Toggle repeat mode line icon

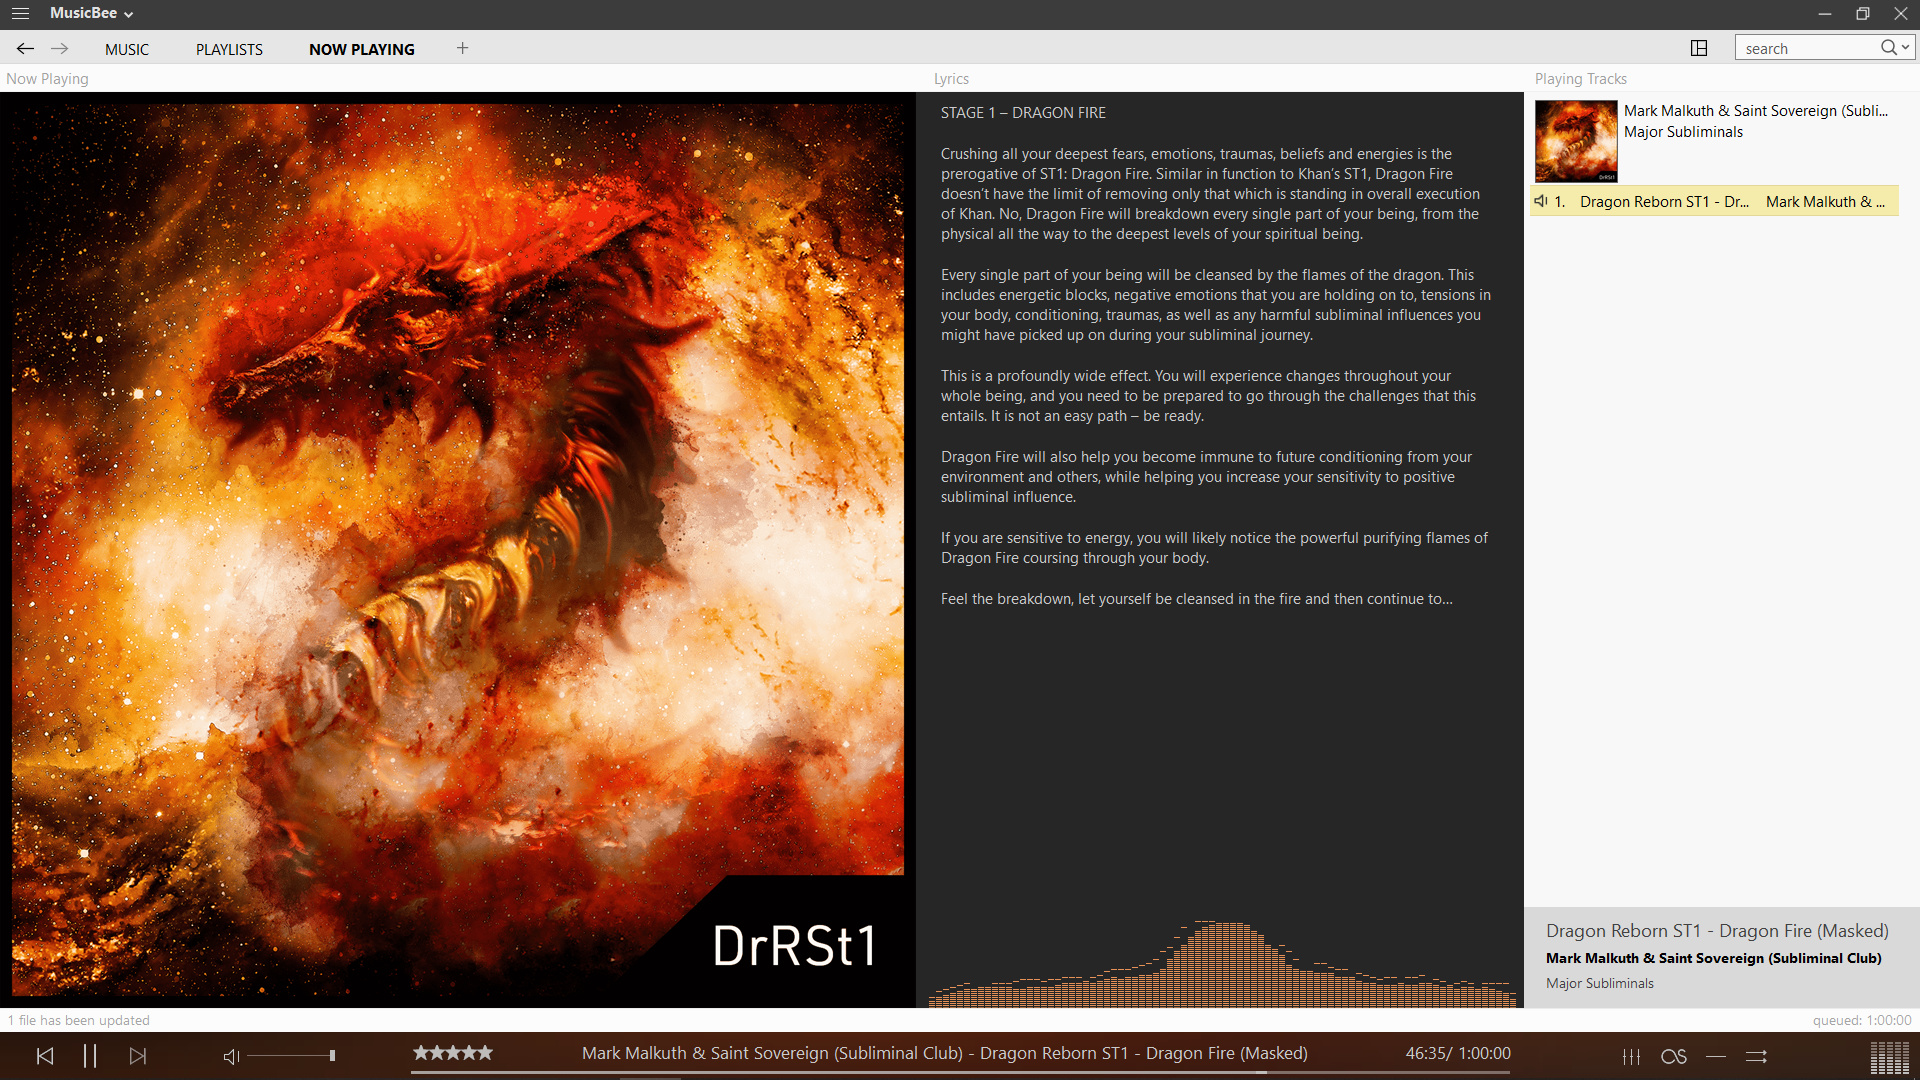pos(1716,1056)
